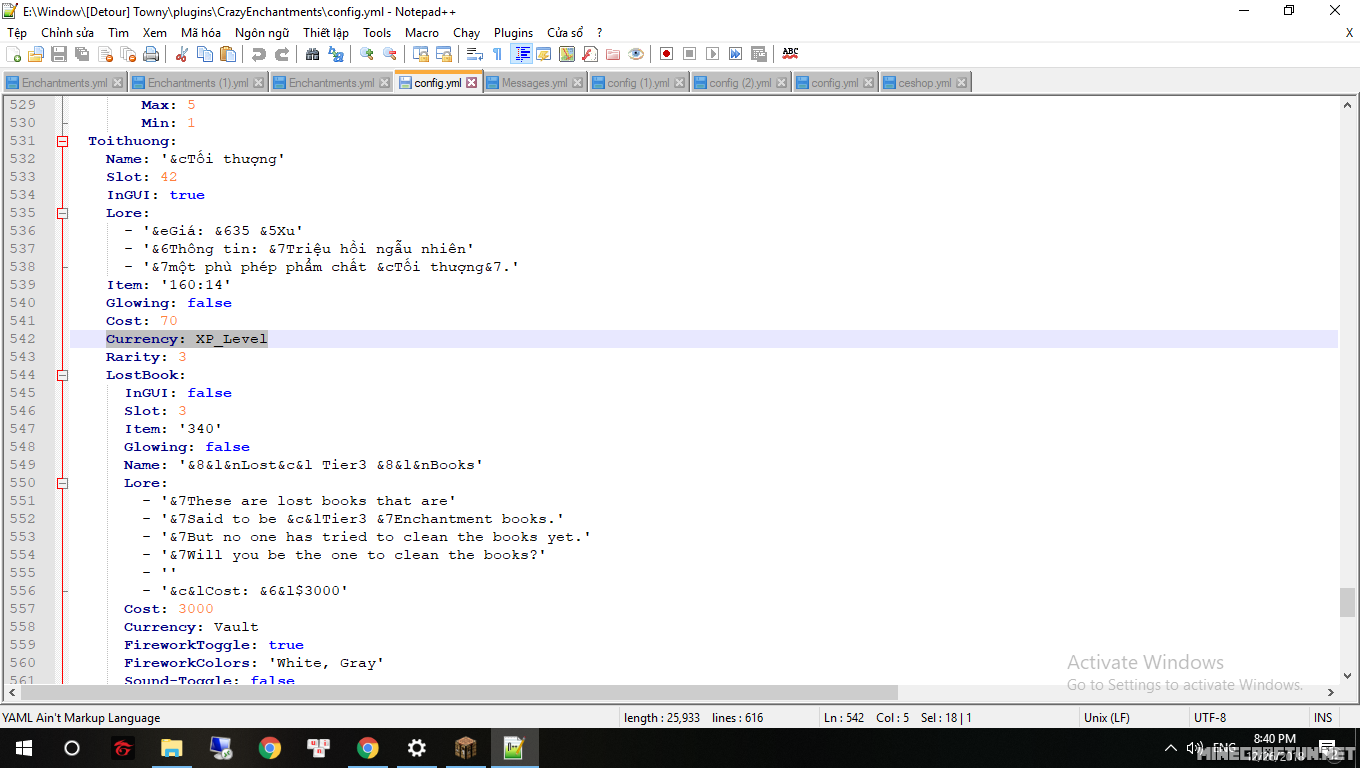Viewport: 1360px width, 768px height.
Task: Click the ABC spell check icon
Action: 790,54
